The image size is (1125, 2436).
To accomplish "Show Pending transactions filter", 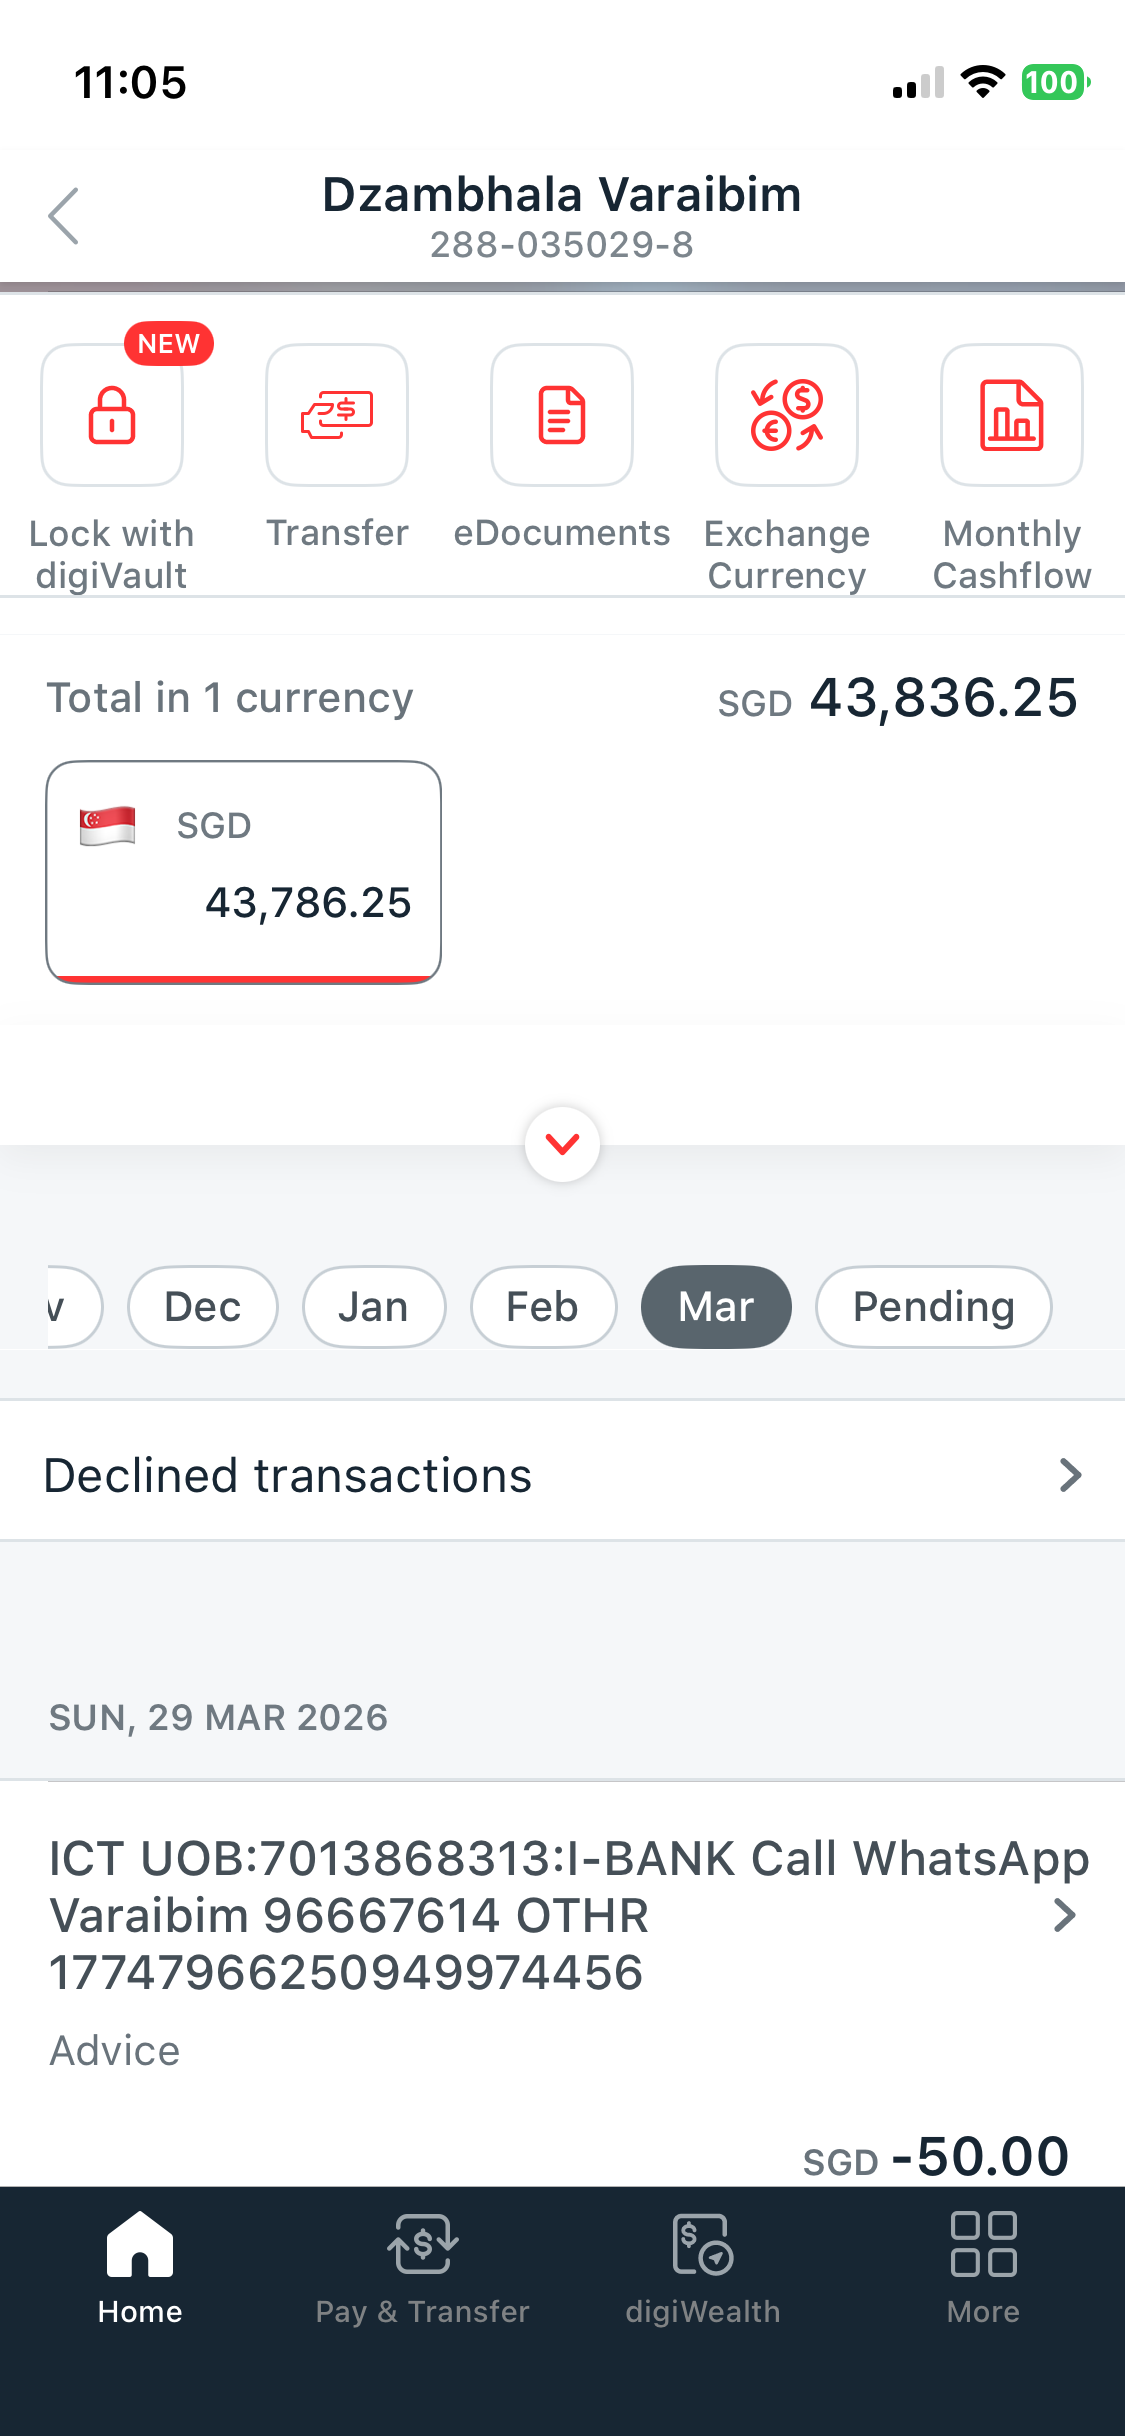I will point(933,1307).
